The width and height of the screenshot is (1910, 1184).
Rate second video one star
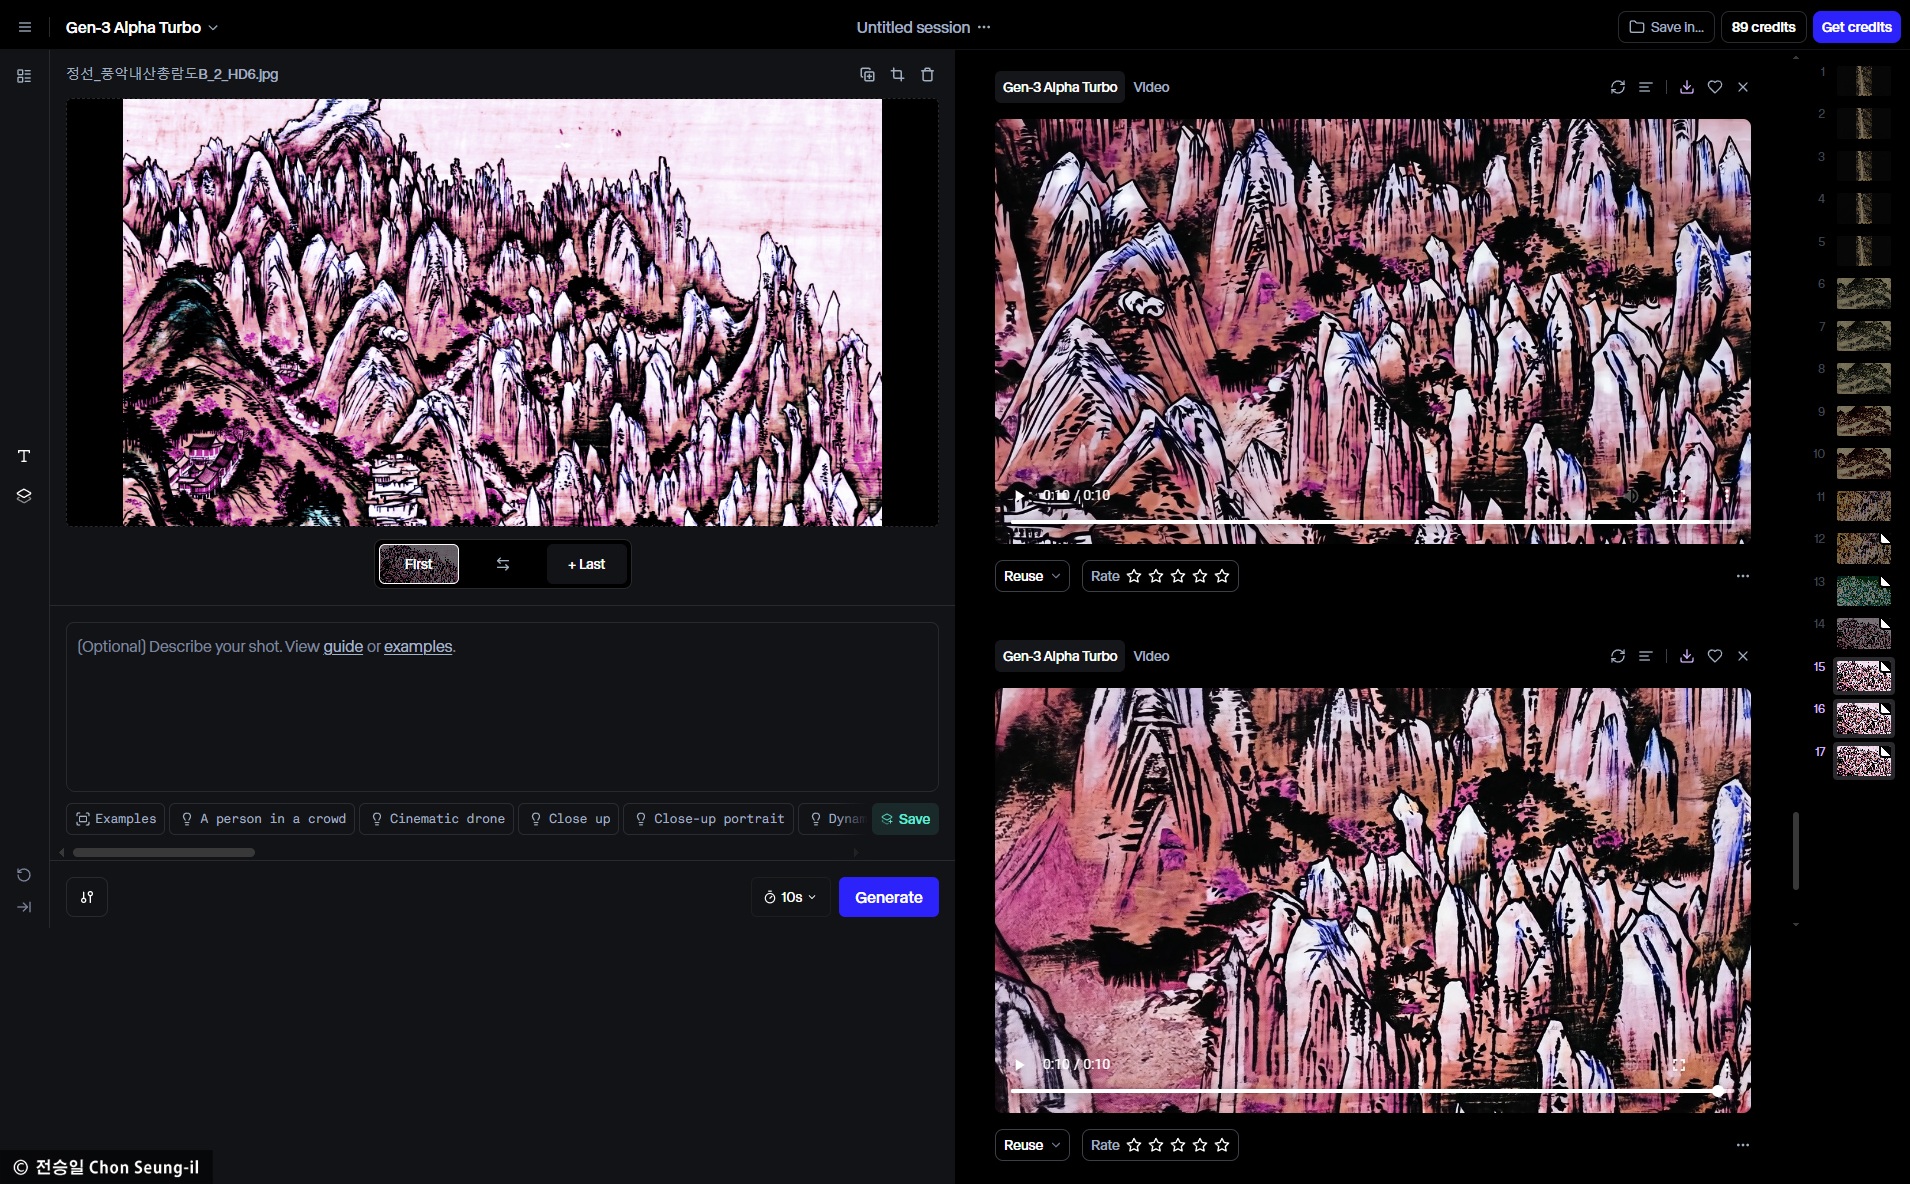pos(1134,1145)
